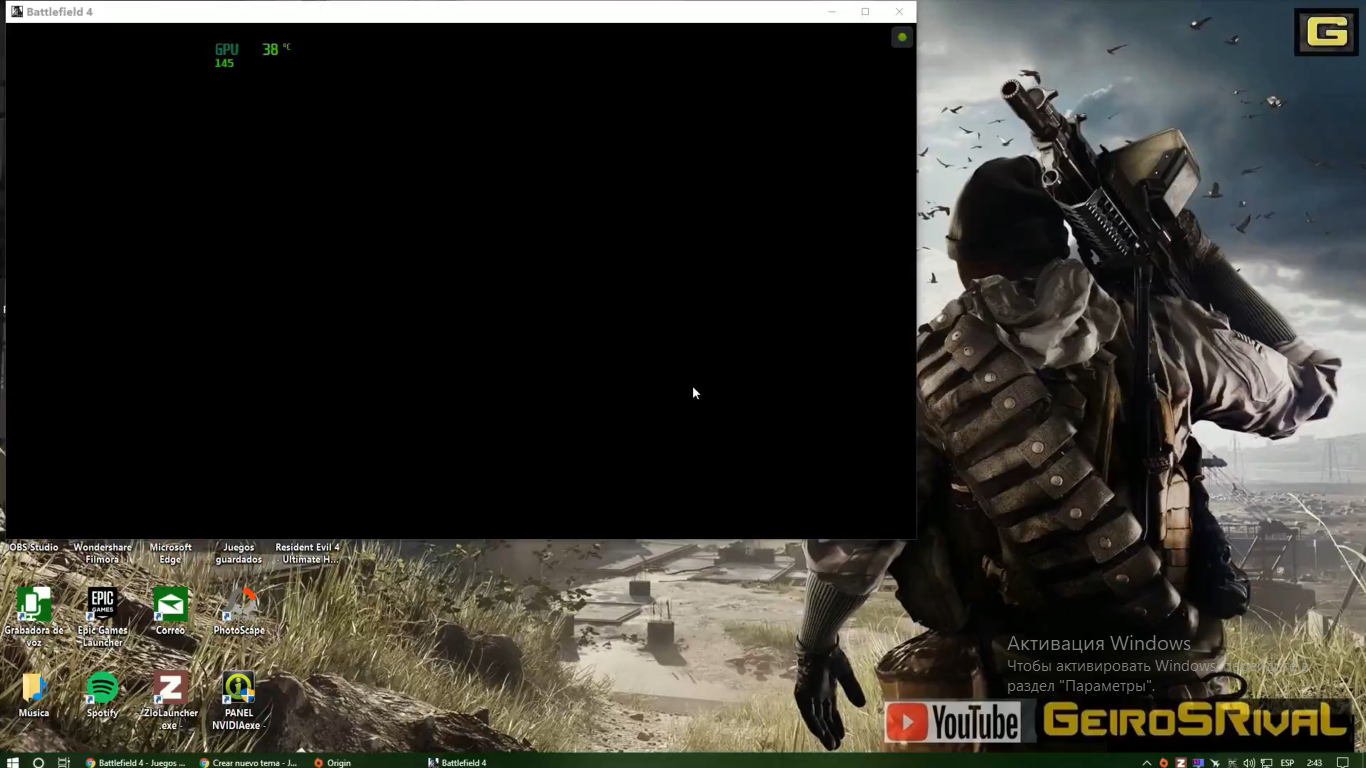Minimize the Battlefield 4 window
Screen dimensions: 1366x768
pos(832,12)
